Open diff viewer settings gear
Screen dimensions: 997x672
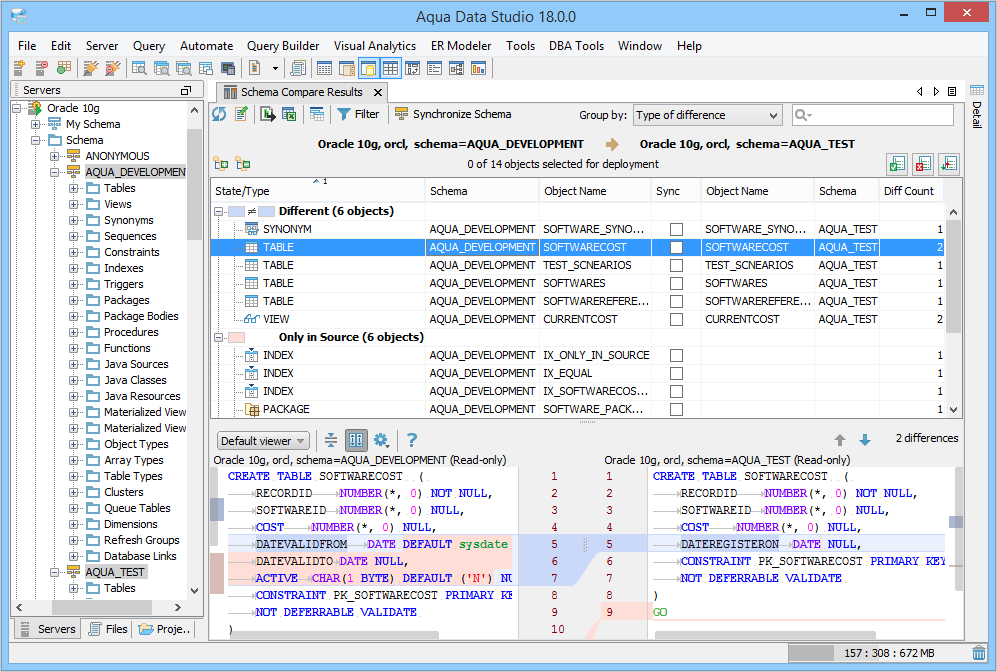click(381, 440)
